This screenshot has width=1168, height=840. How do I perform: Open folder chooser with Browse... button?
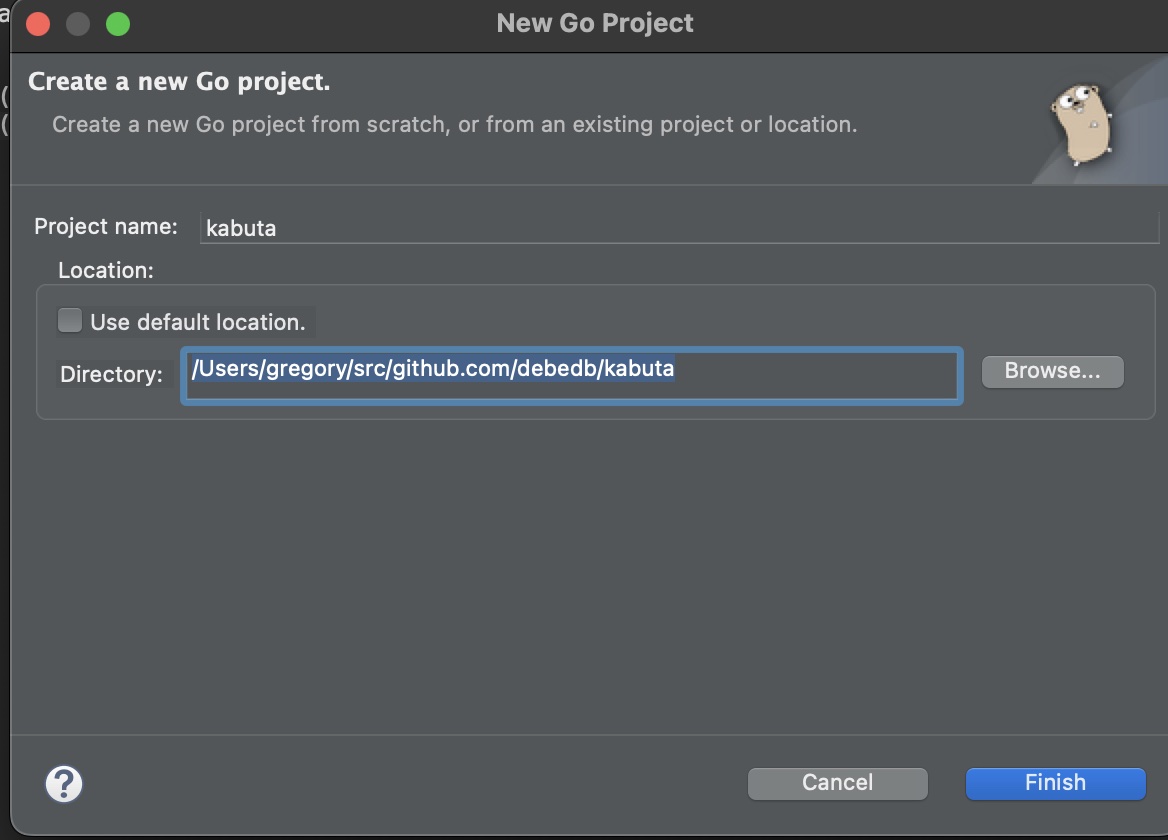[x=1052, y=371]
